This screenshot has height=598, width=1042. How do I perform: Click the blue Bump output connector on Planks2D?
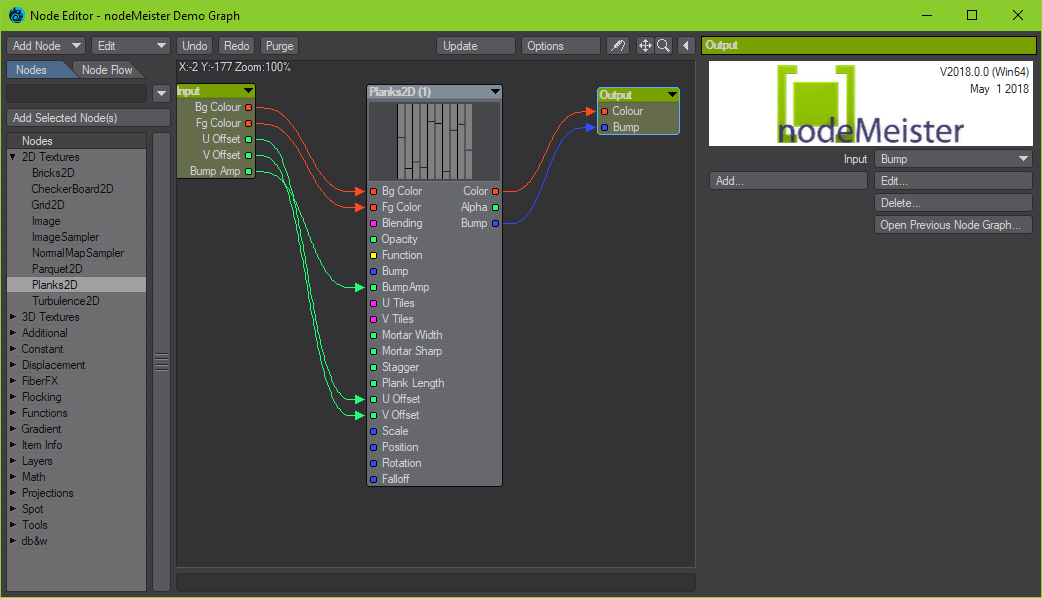[496, 223]
